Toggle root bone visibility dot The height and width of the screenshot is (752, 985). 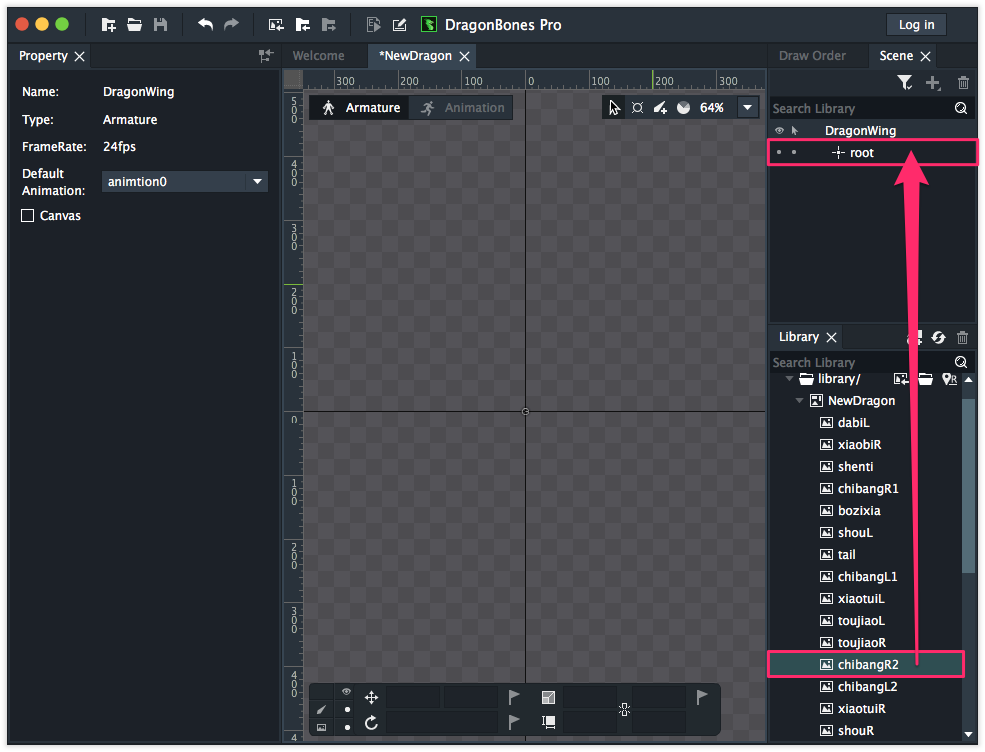coord(779,153)
